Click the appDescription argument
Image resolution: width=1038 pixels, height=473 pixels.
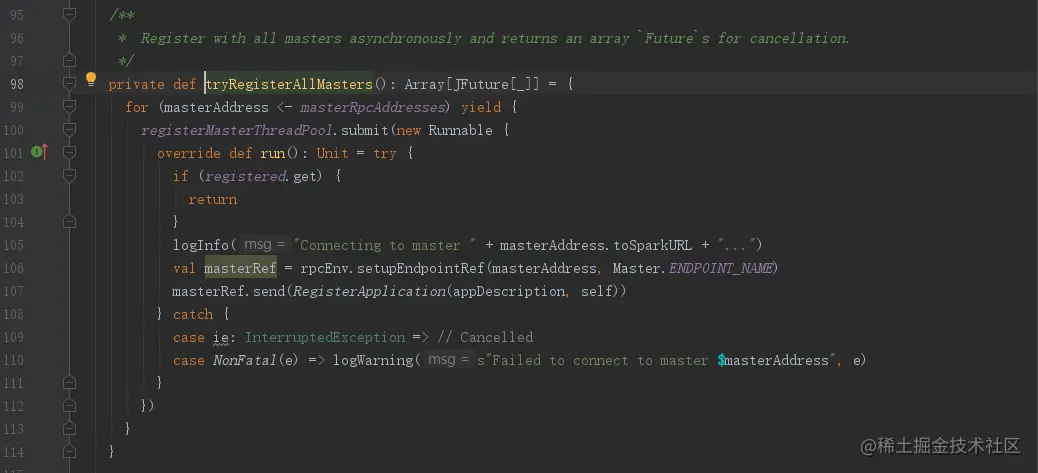pyautogui.click(x=508, y=291)
